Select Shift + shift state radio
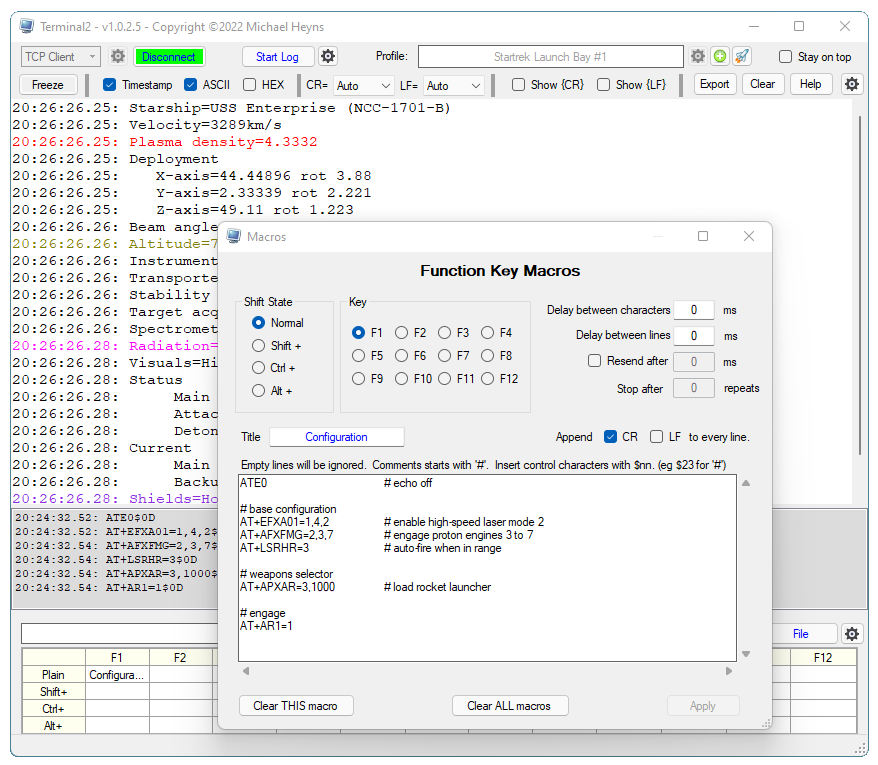This screenshot has height=765, width=878. point(258,346)
